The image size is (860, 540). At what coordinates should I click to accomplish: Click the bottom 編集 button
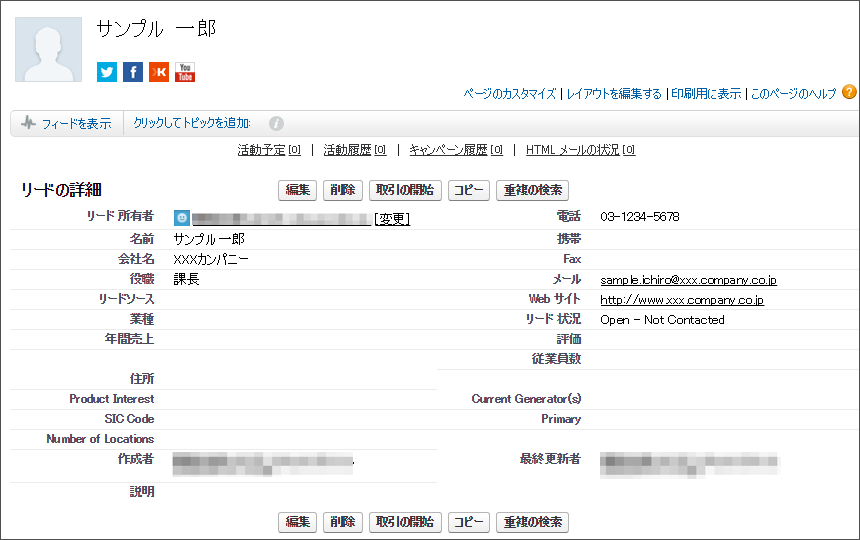pyautogui.click(x=298, y=522)
